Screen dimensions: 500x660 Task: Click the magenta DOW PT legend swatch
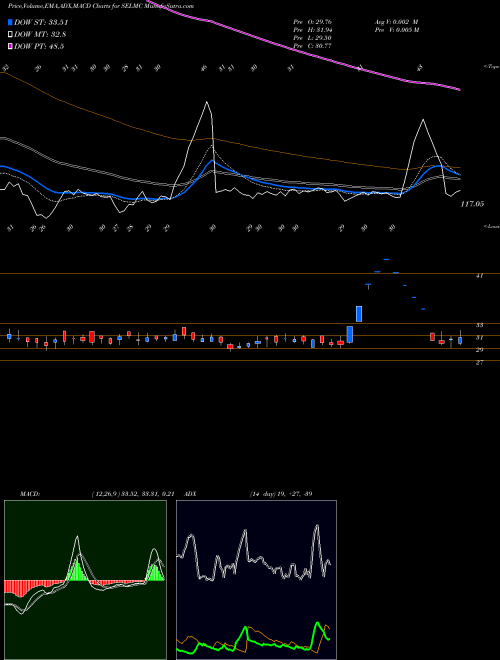click(10, 46)
